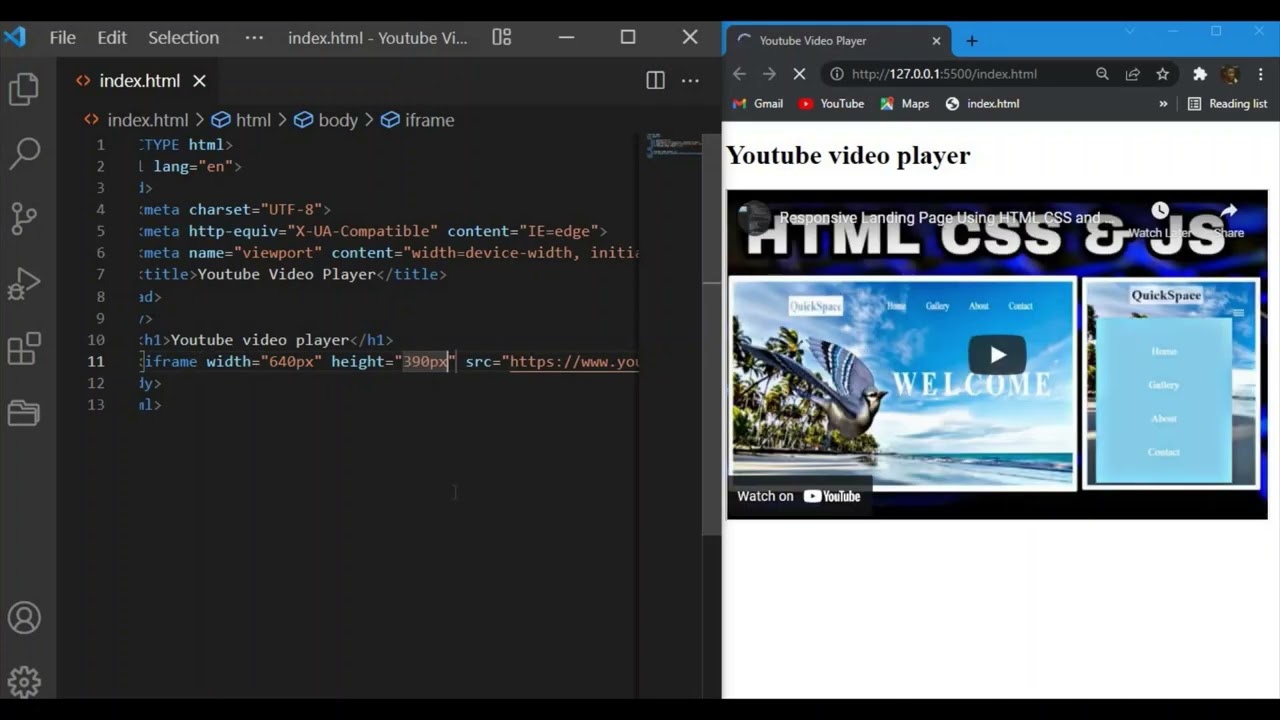1280x720 pixels.
Task: Split the editor right
Action: click(655, 80)
